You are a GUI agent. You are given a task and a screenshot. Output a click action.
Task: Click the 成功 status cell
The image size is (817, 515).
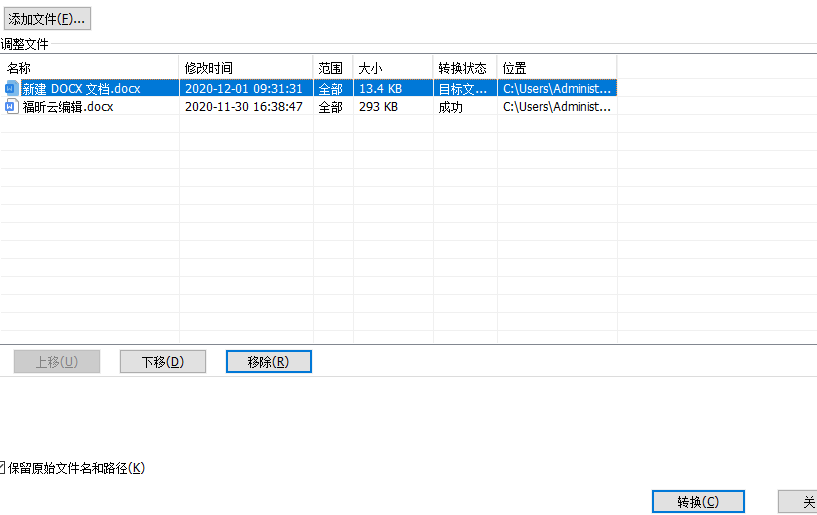click(451, 107)
